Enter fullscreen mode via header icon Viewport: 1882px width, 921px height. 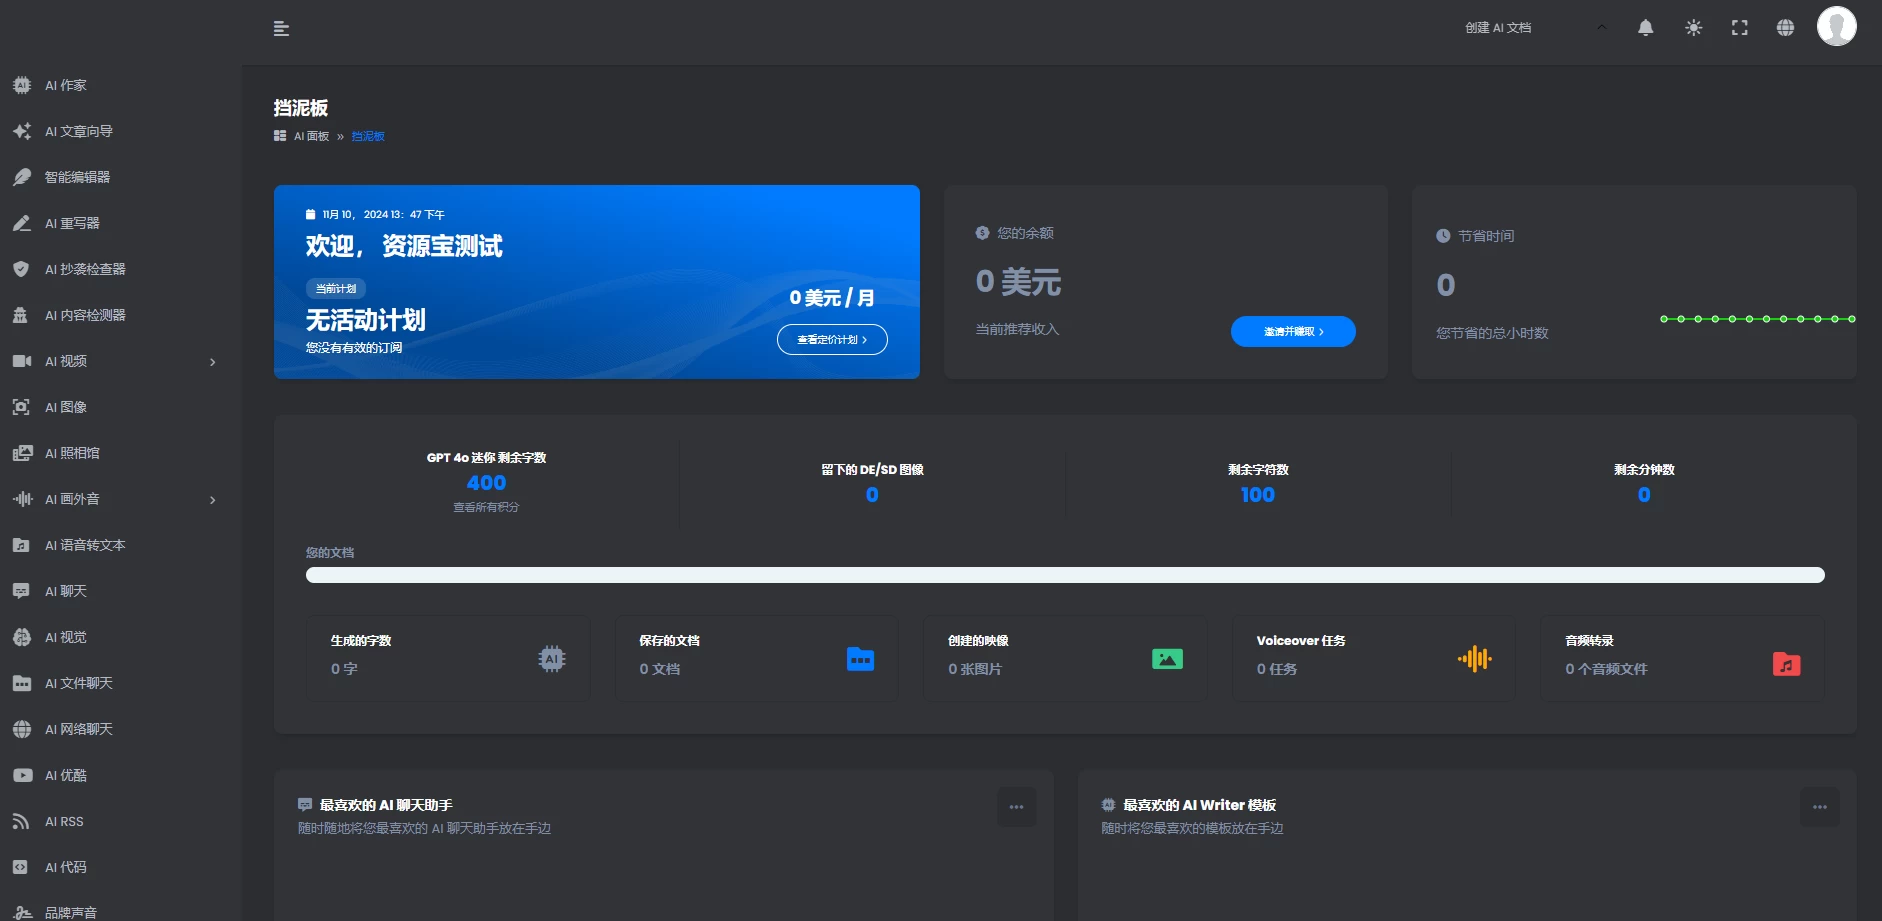[x=1740, y=28]
